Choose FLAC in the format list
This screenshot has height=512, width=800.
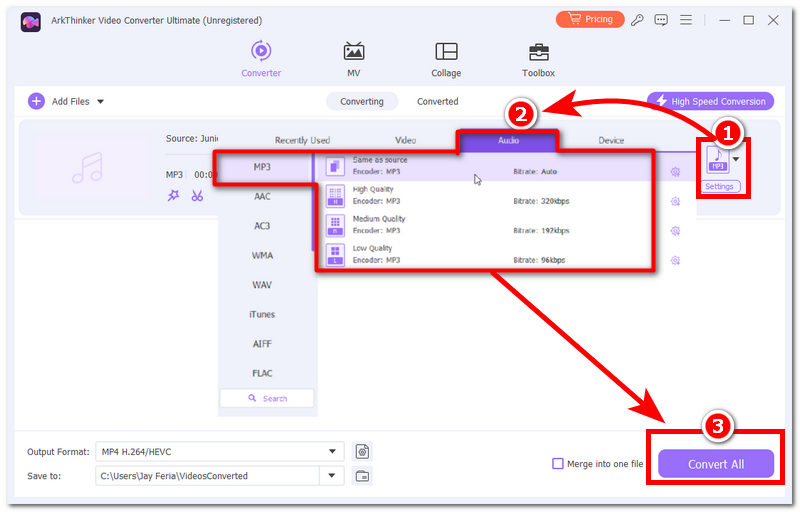point(262,373)
